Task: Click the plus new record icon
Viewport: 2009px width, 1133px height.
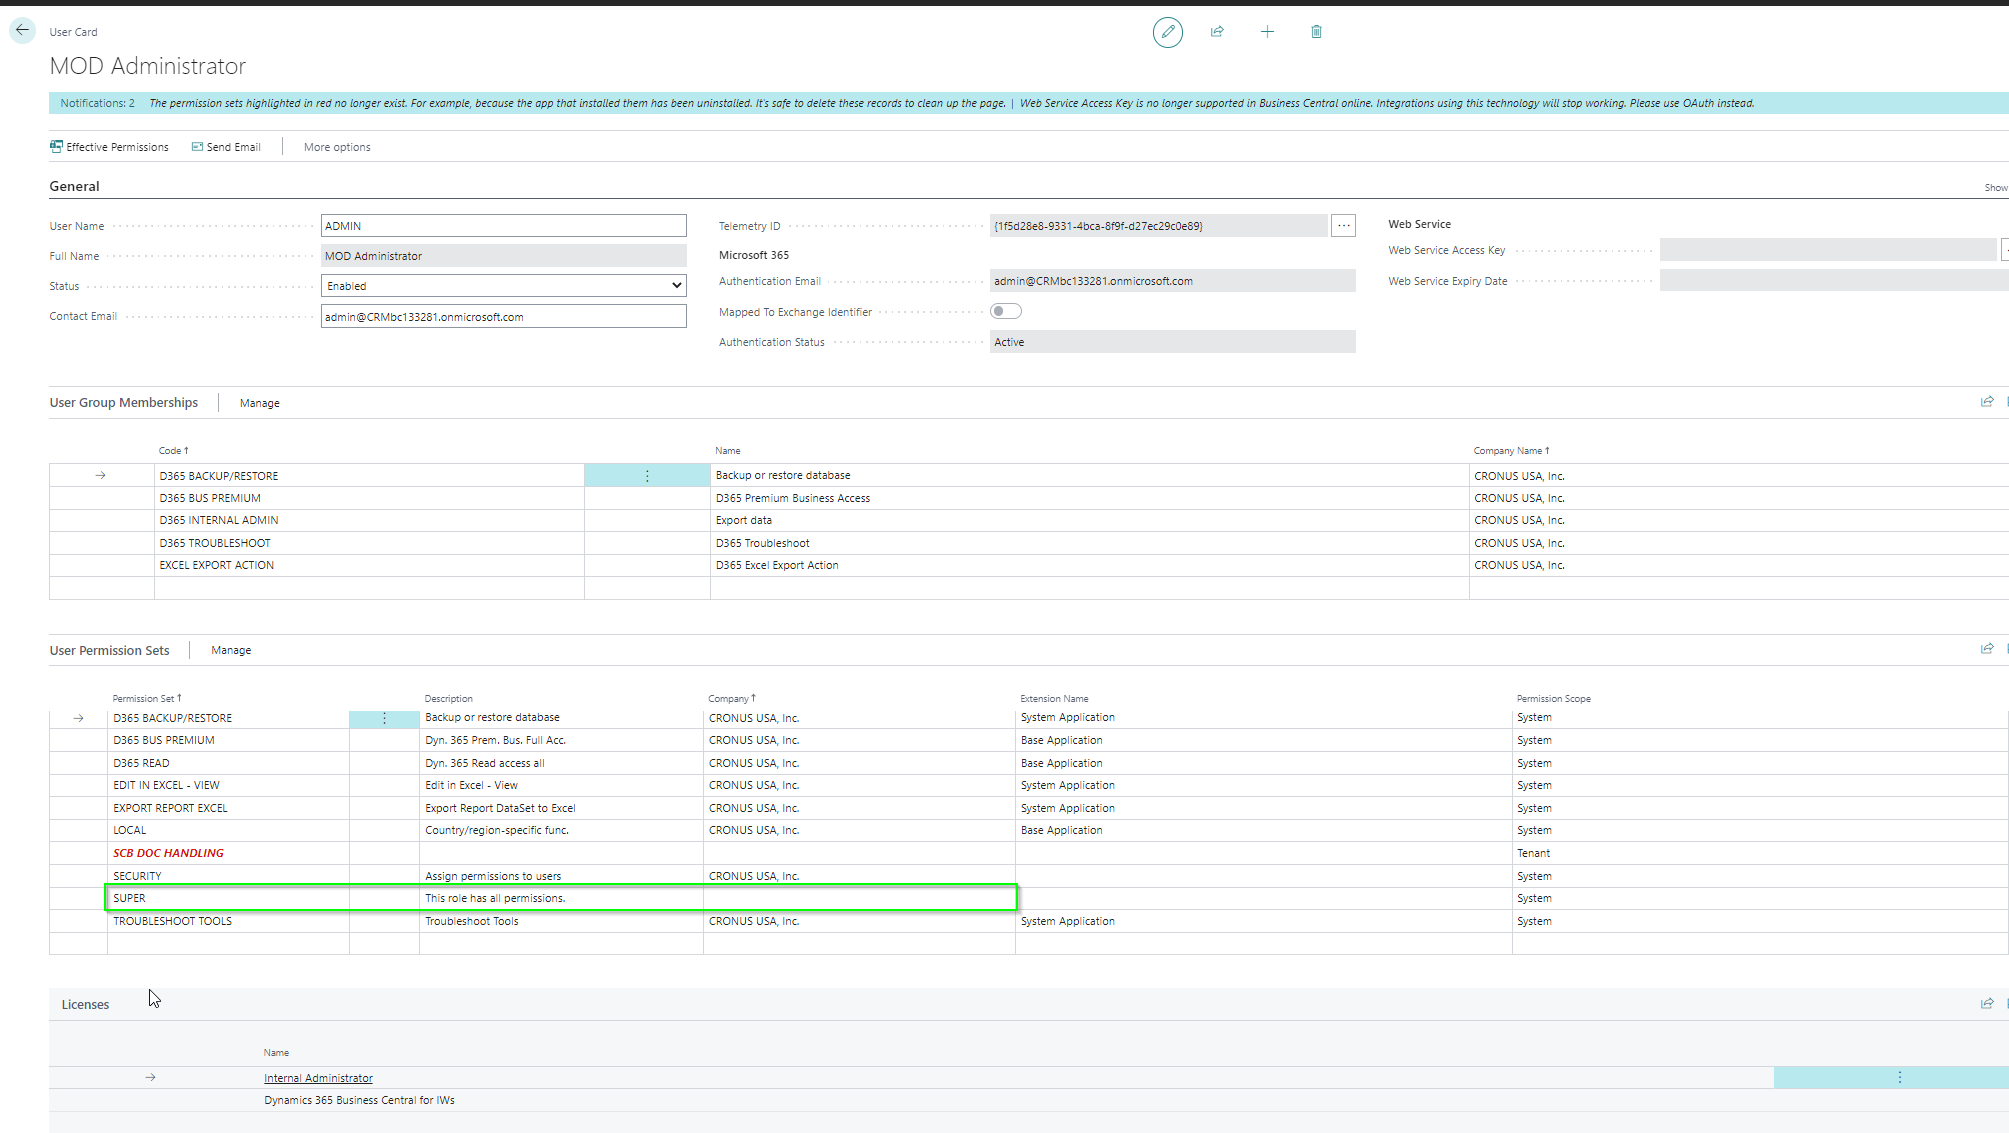Action: click(x=1267, y=32)
